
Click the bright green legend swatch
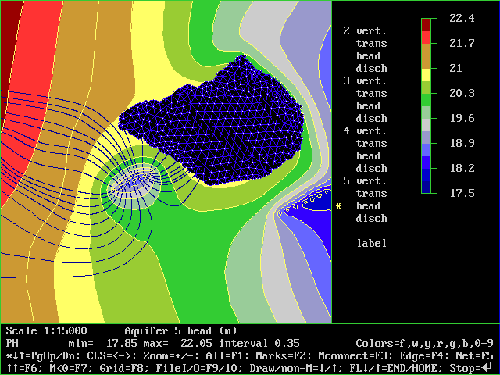coord(426,100)
